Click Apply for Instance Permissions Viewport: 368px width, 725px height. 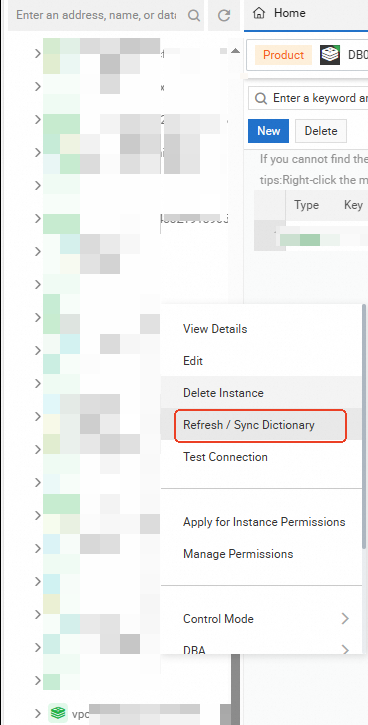coord(264,522)
